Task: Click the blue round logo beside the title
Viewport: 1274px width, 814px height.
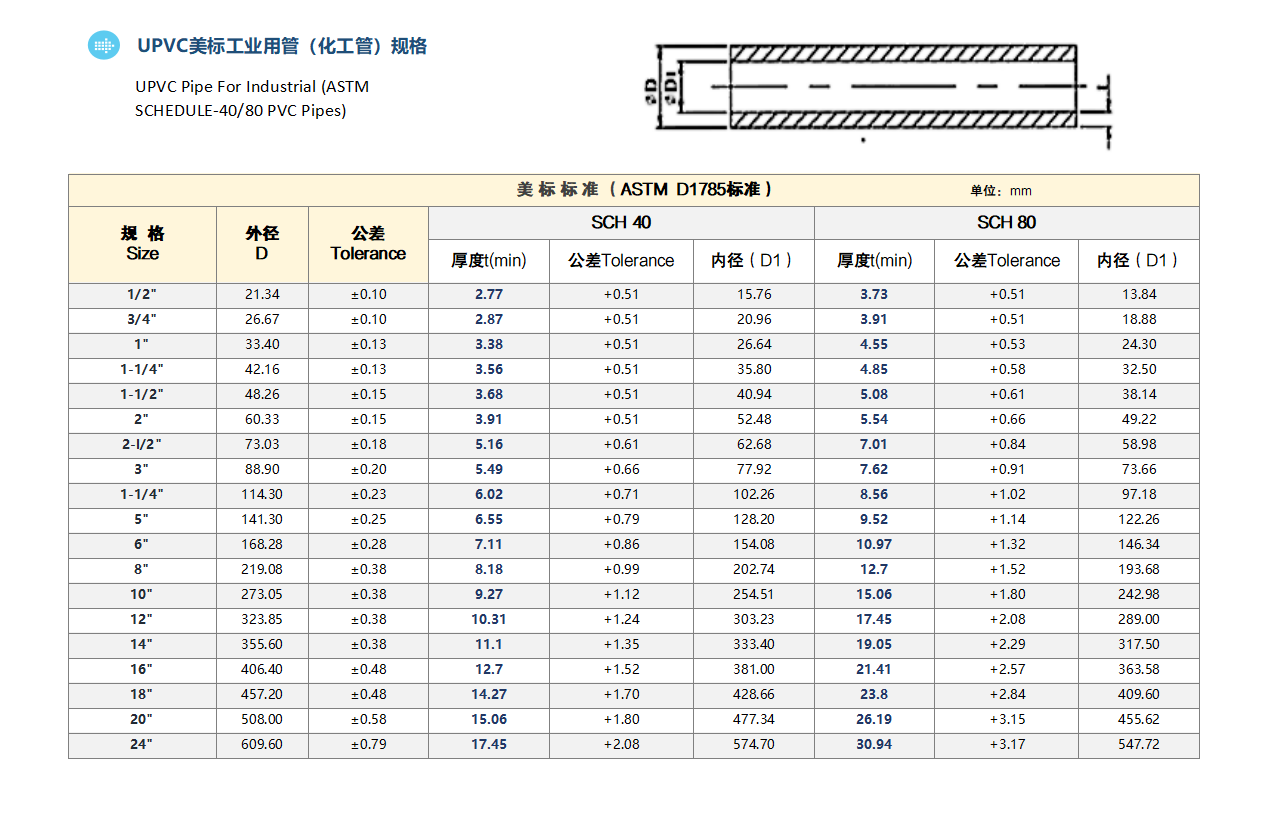Action: click(x=103, y=45)
